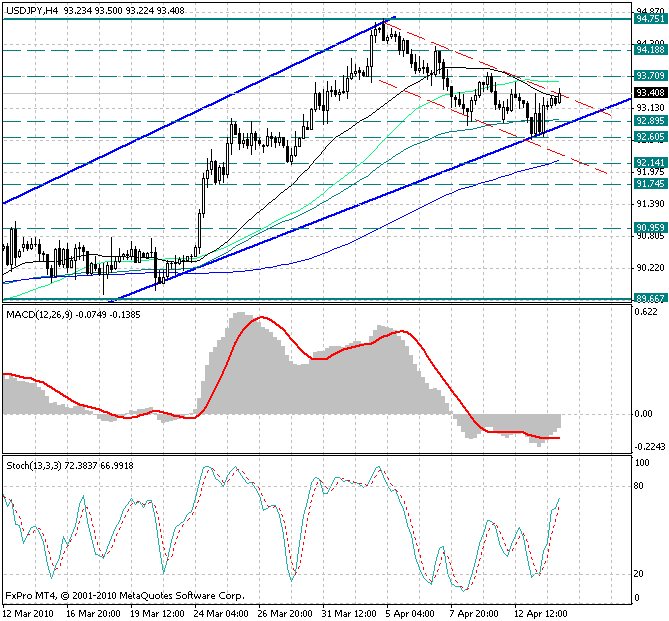Select the upper thick blue channel trendline
This screenshot has width=669, height=621.
[201, 110]
